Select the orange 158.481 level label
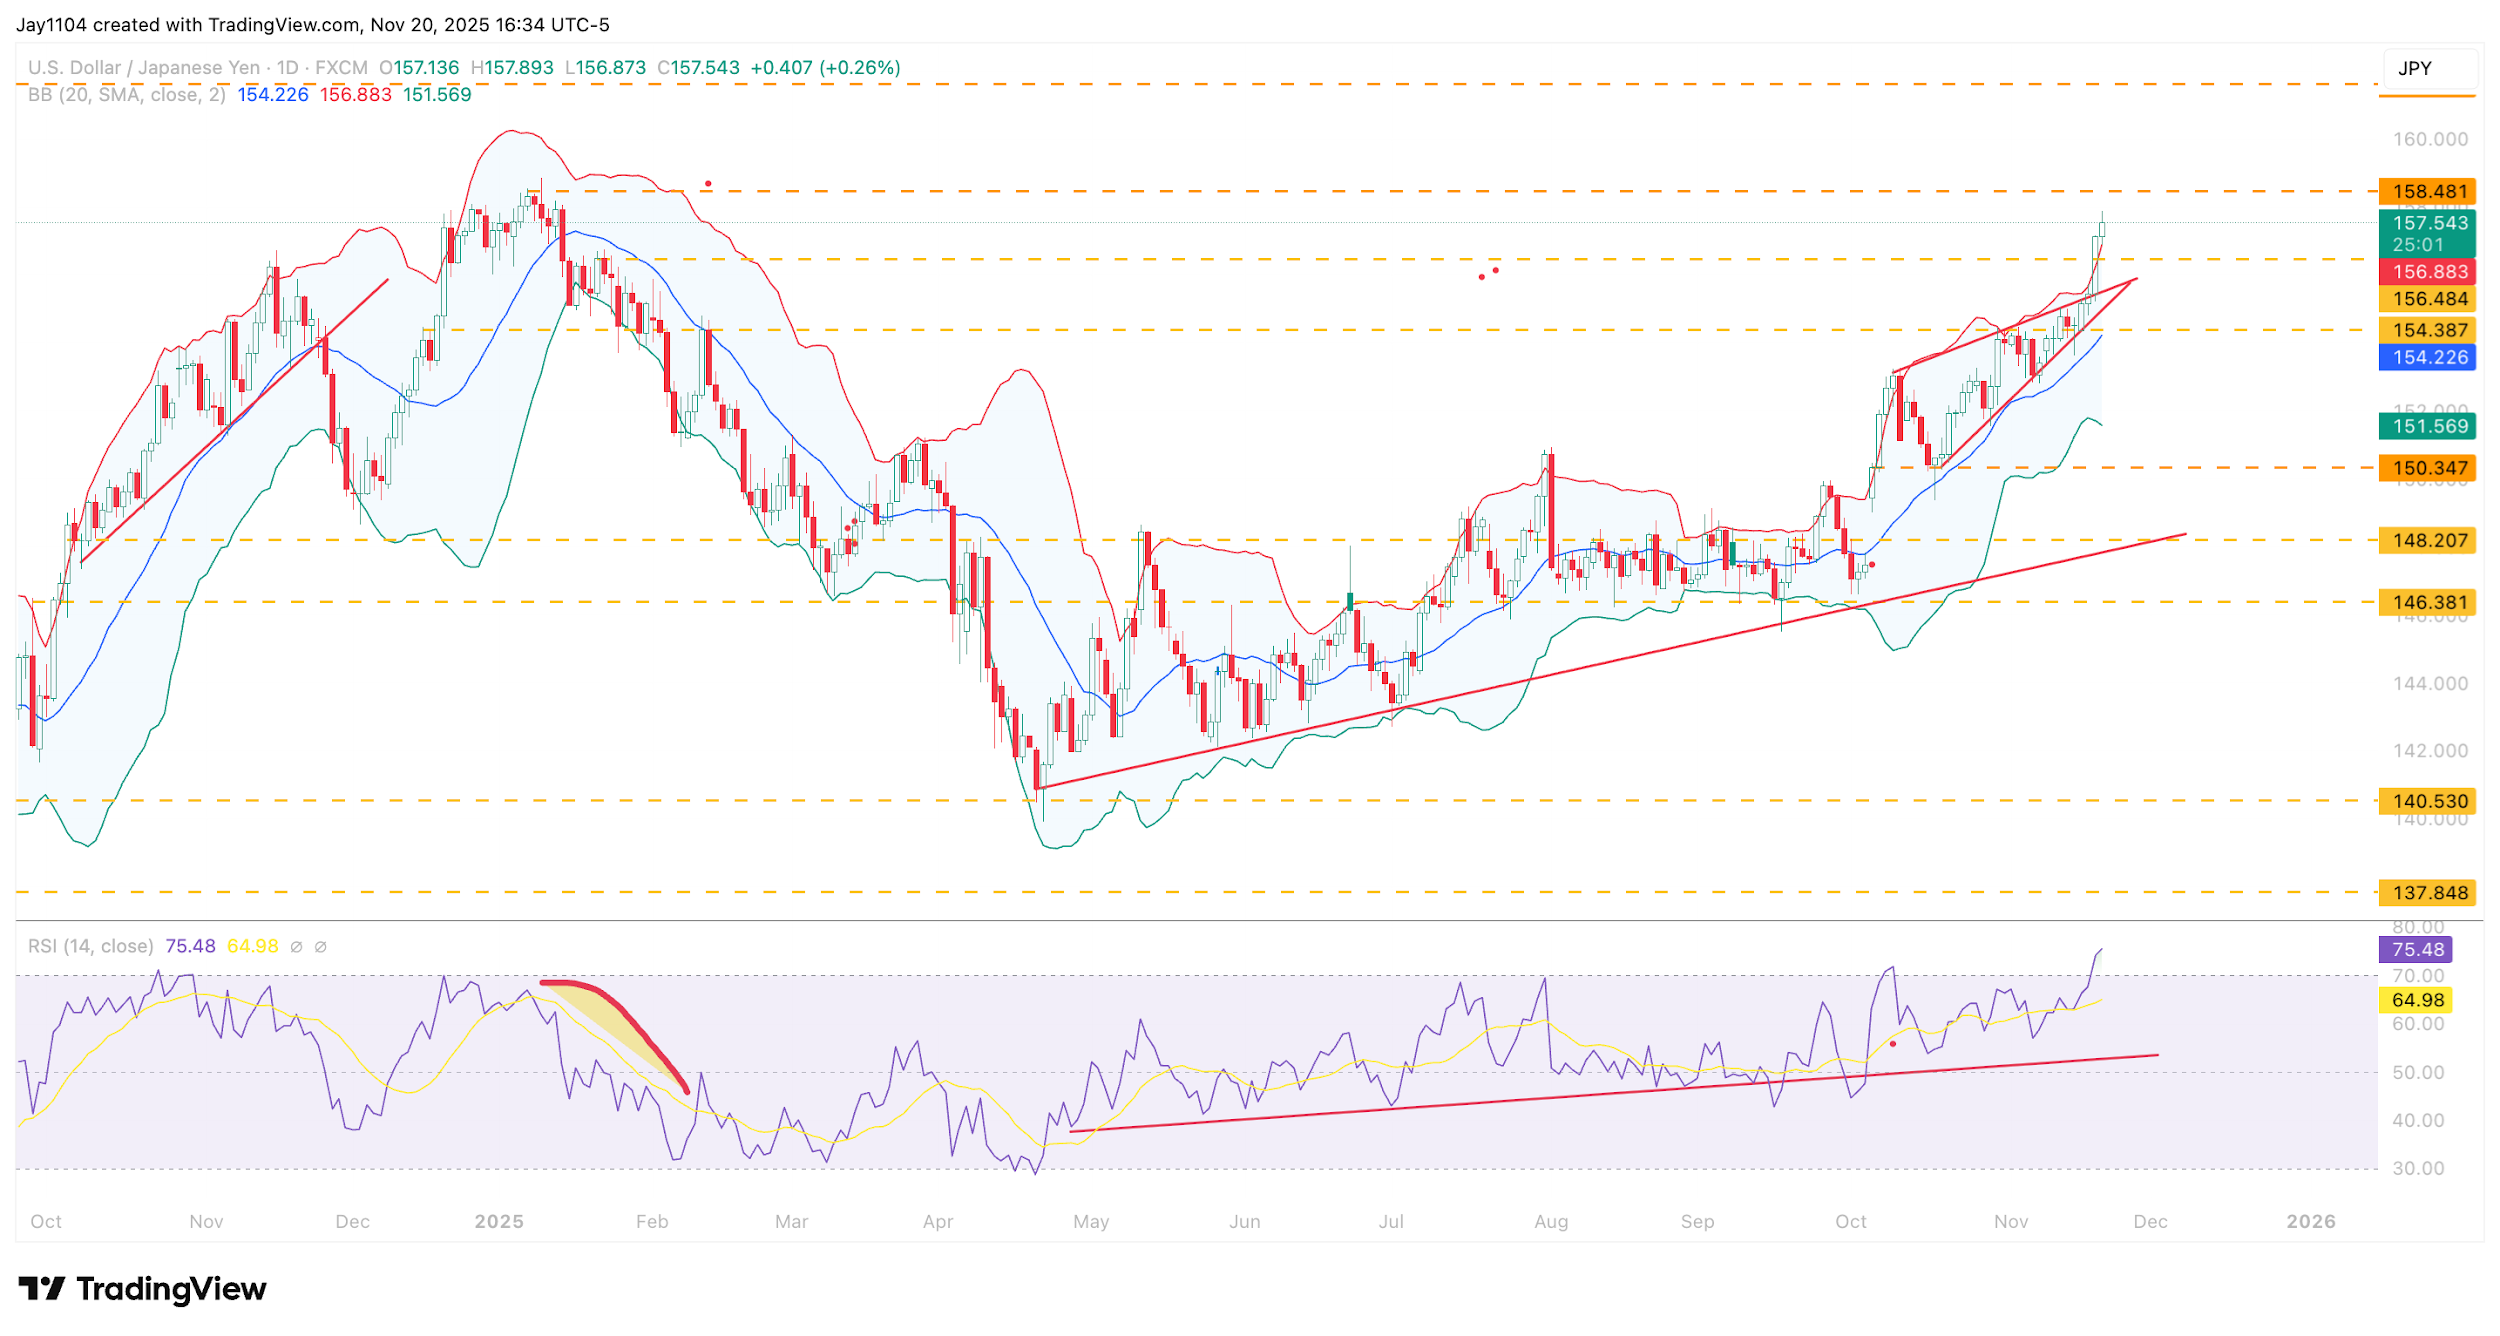 coord(2427,191)
